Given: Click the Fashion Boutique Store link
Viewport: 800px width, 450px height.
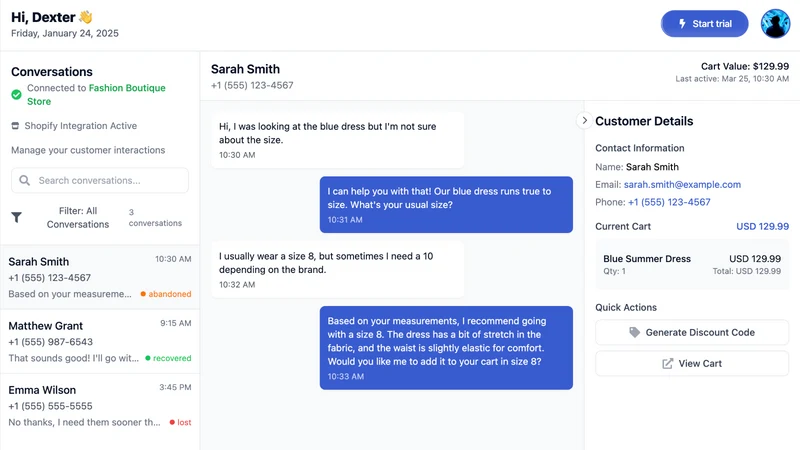Looking at the screenshot, I should click(x=96, y=94).
